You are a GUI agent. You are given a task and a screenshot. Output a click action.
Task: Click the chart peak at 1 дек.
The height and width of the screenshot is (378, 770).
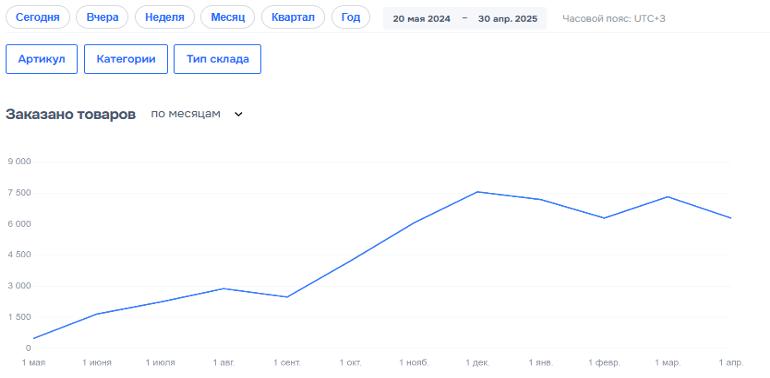click(477, 192)
